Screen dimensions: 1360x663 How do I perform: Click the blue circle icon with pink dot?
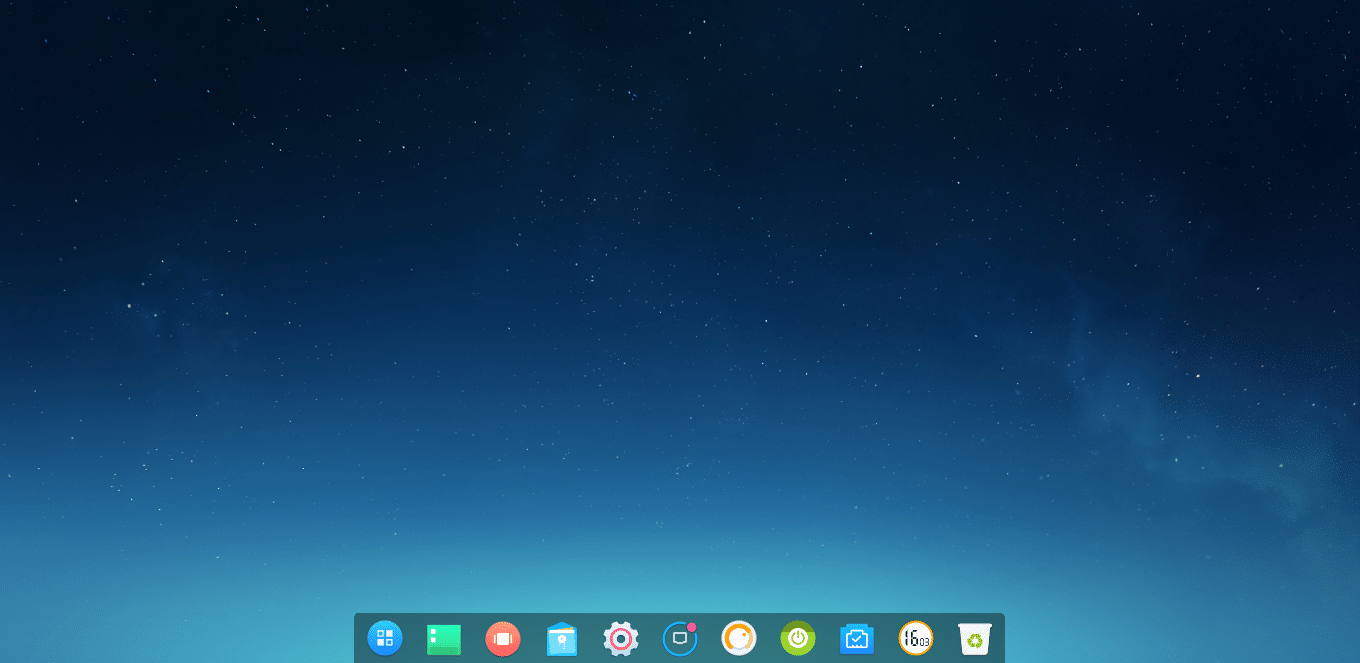(x=680, y=638)
